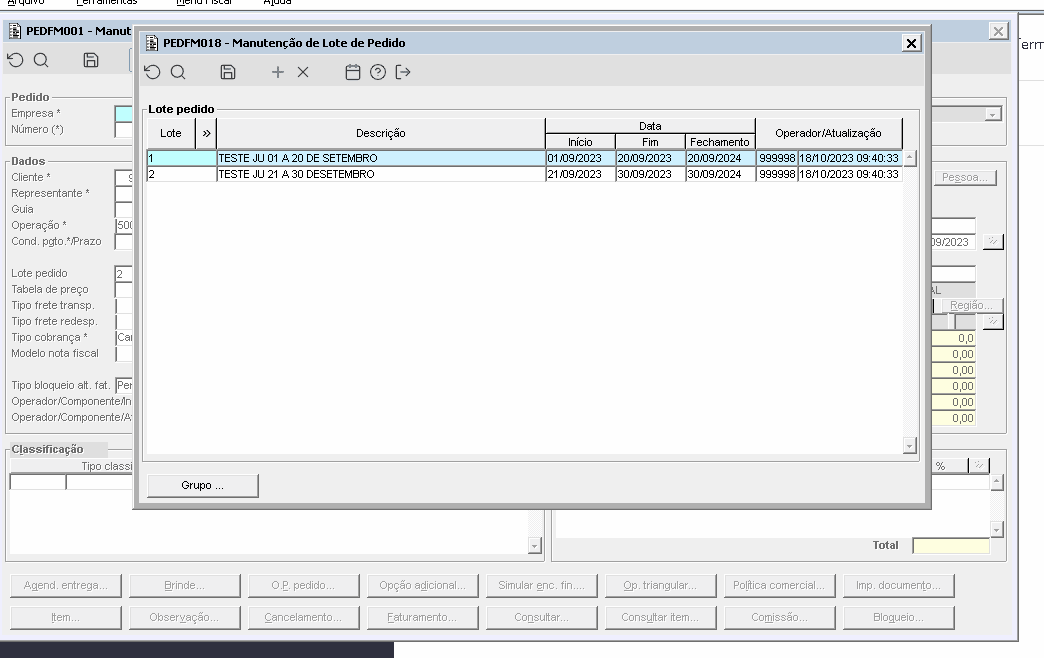Save the lote using the floppy disk icon in PEDFM018

pos(228,72)
